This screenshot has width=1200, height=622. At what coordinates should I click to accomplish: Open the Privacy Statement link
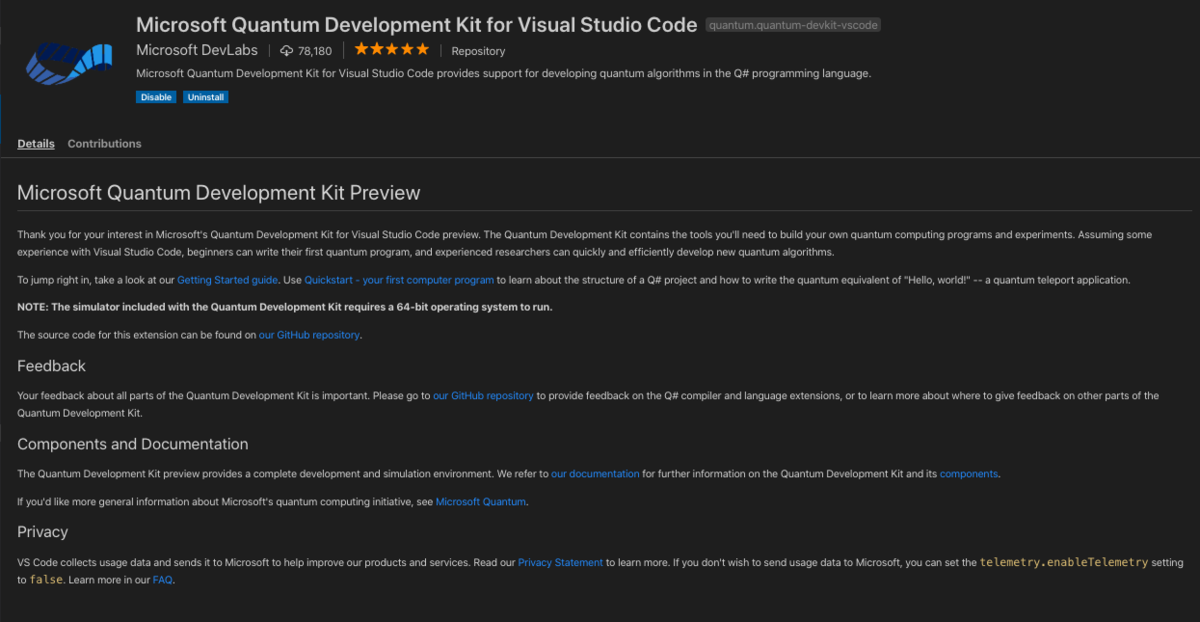point(560,563)
